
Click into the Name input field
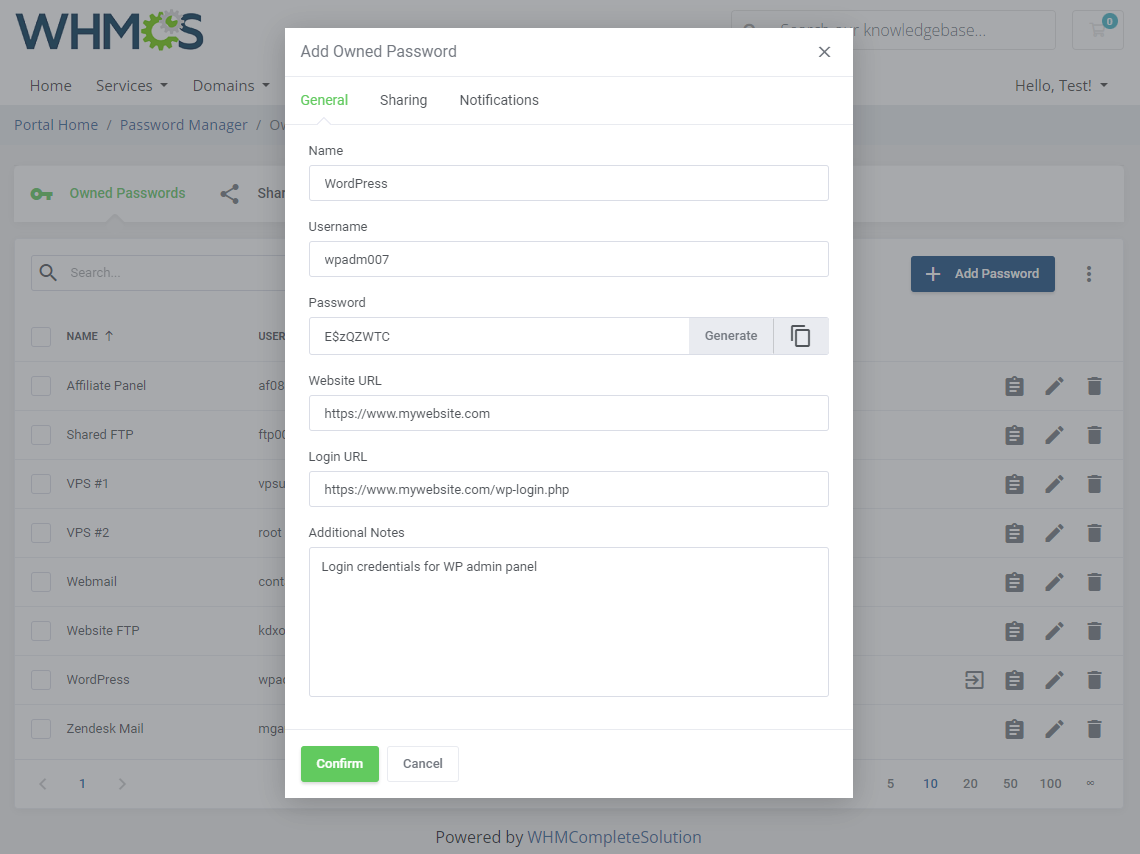point(569,183)
